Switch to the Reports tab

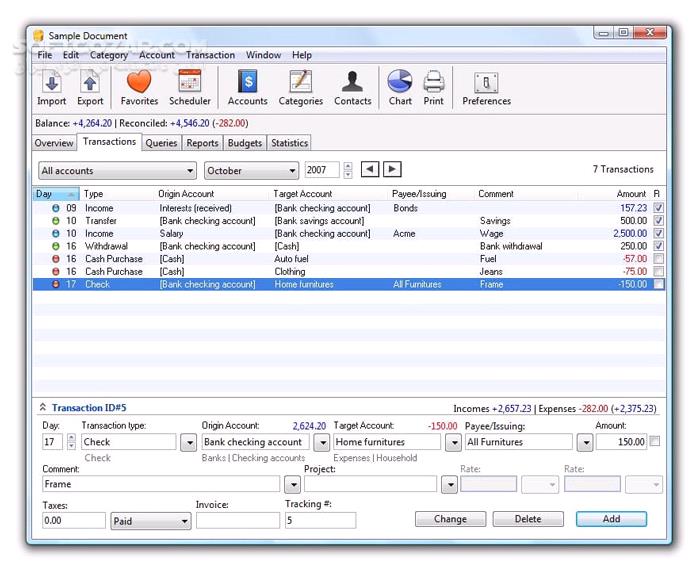pos(202,143)
